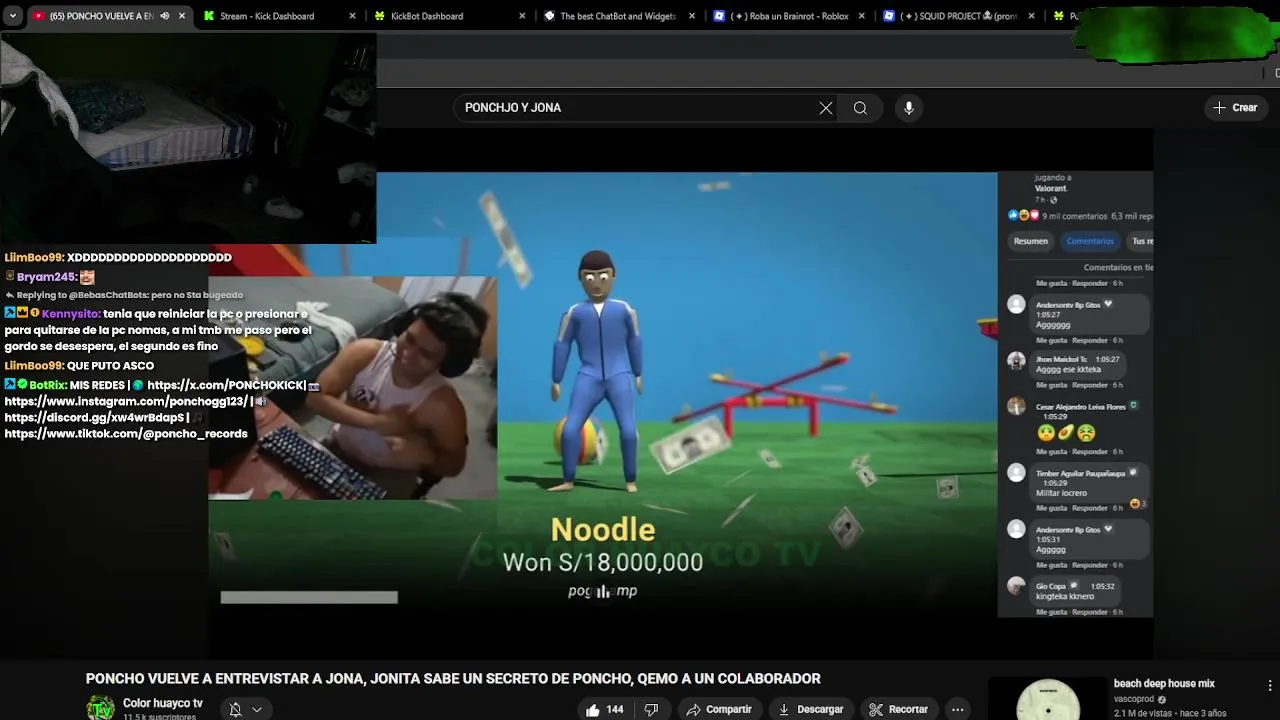Click the Jhon Maickol Tc comment avatar
Viewport: 1280px width, 720px height.
[x=1016, y=361]
